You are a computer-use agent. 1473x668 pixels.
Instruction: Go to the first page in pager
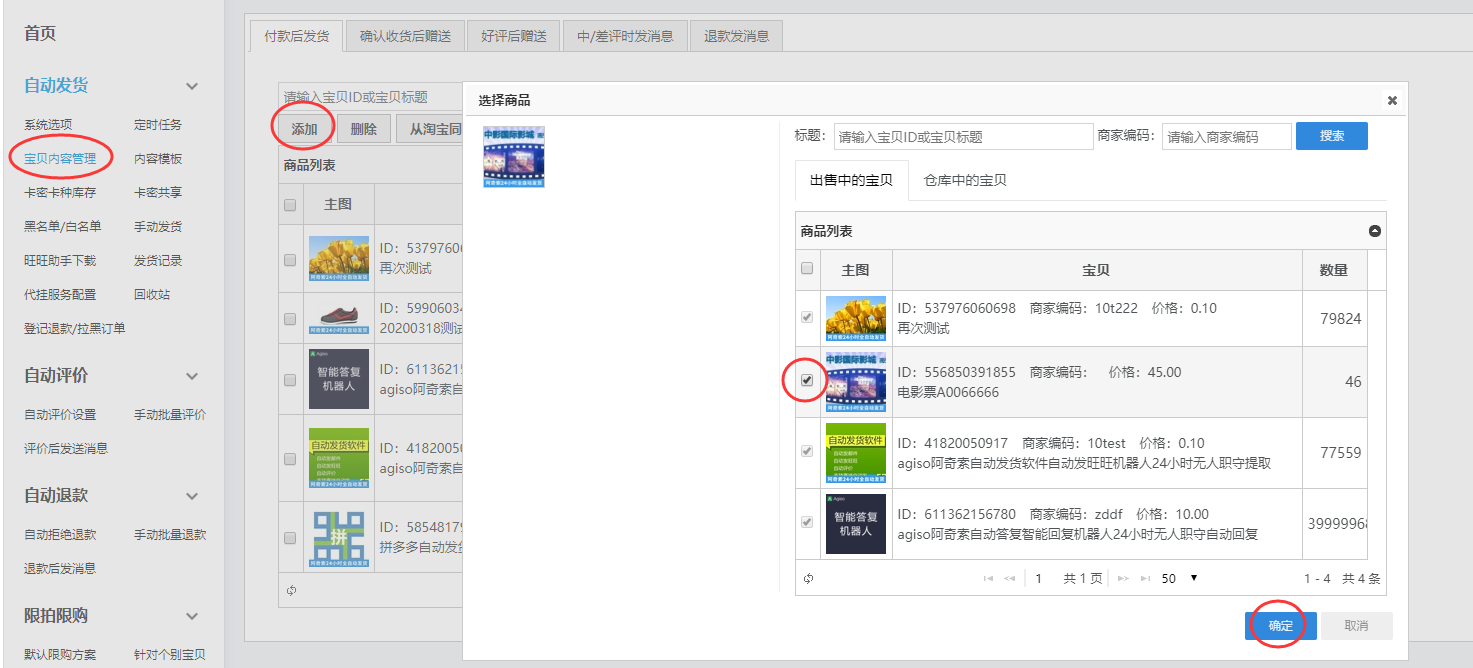[x=988, y=578]
